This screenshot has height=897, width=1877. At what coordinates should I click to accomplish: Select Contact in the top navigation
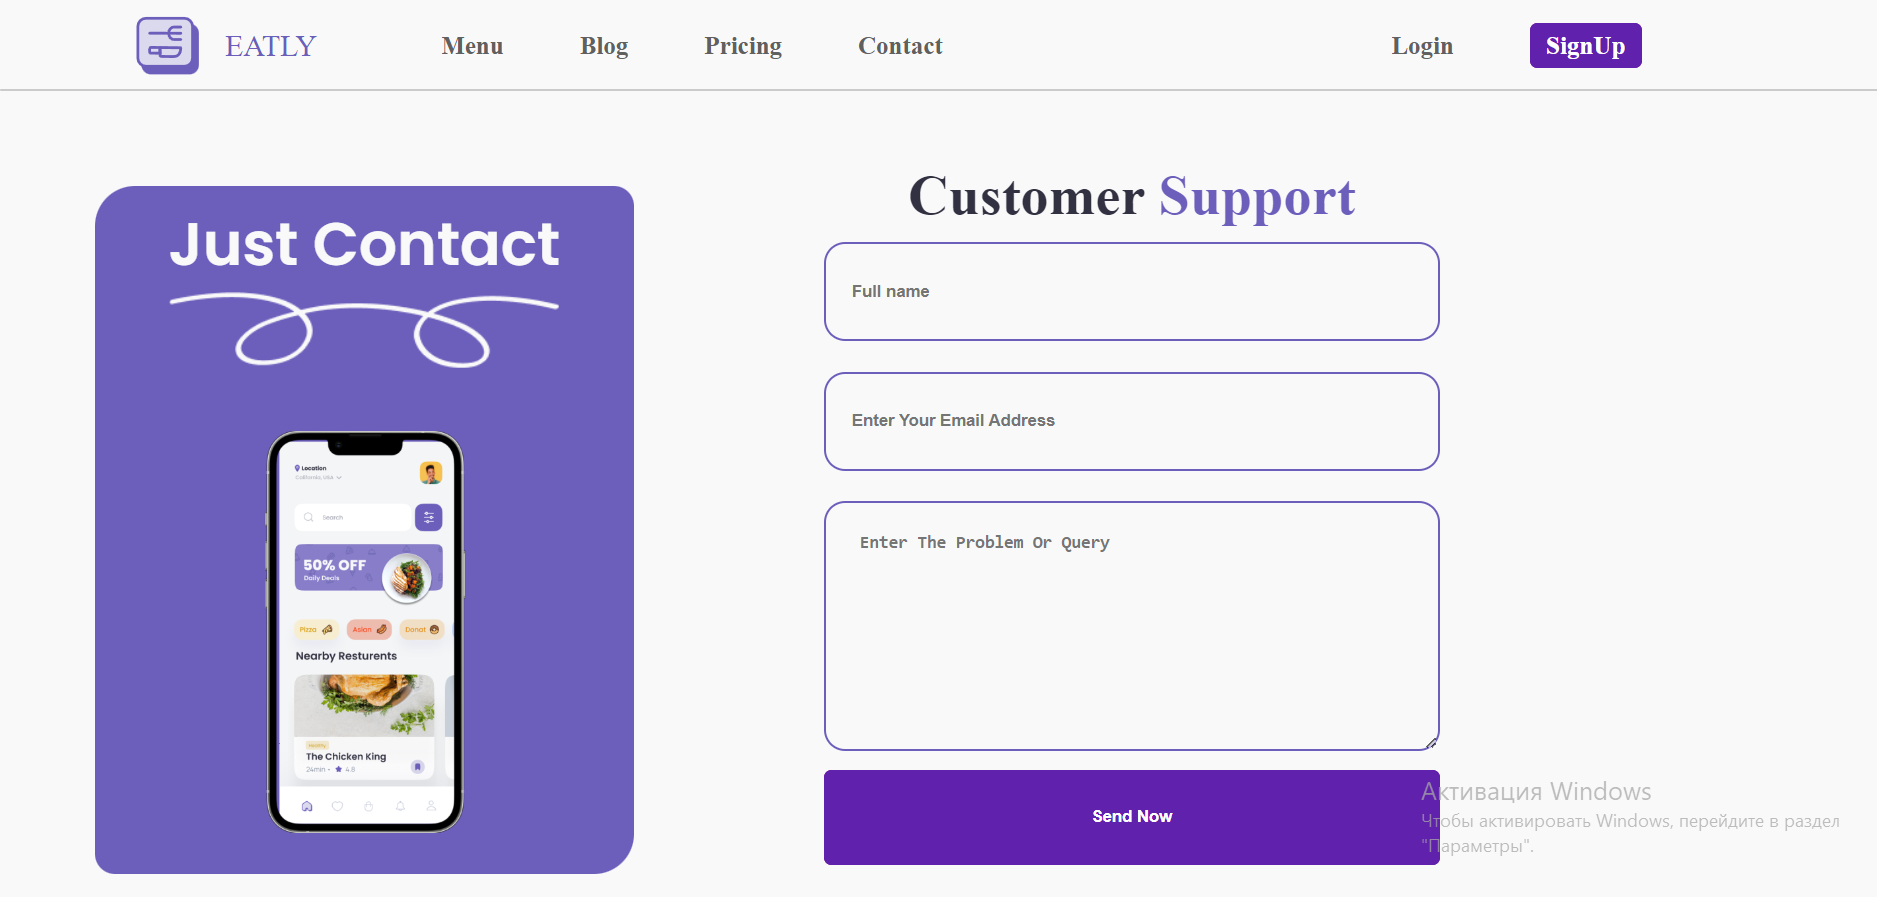(900, 46)
